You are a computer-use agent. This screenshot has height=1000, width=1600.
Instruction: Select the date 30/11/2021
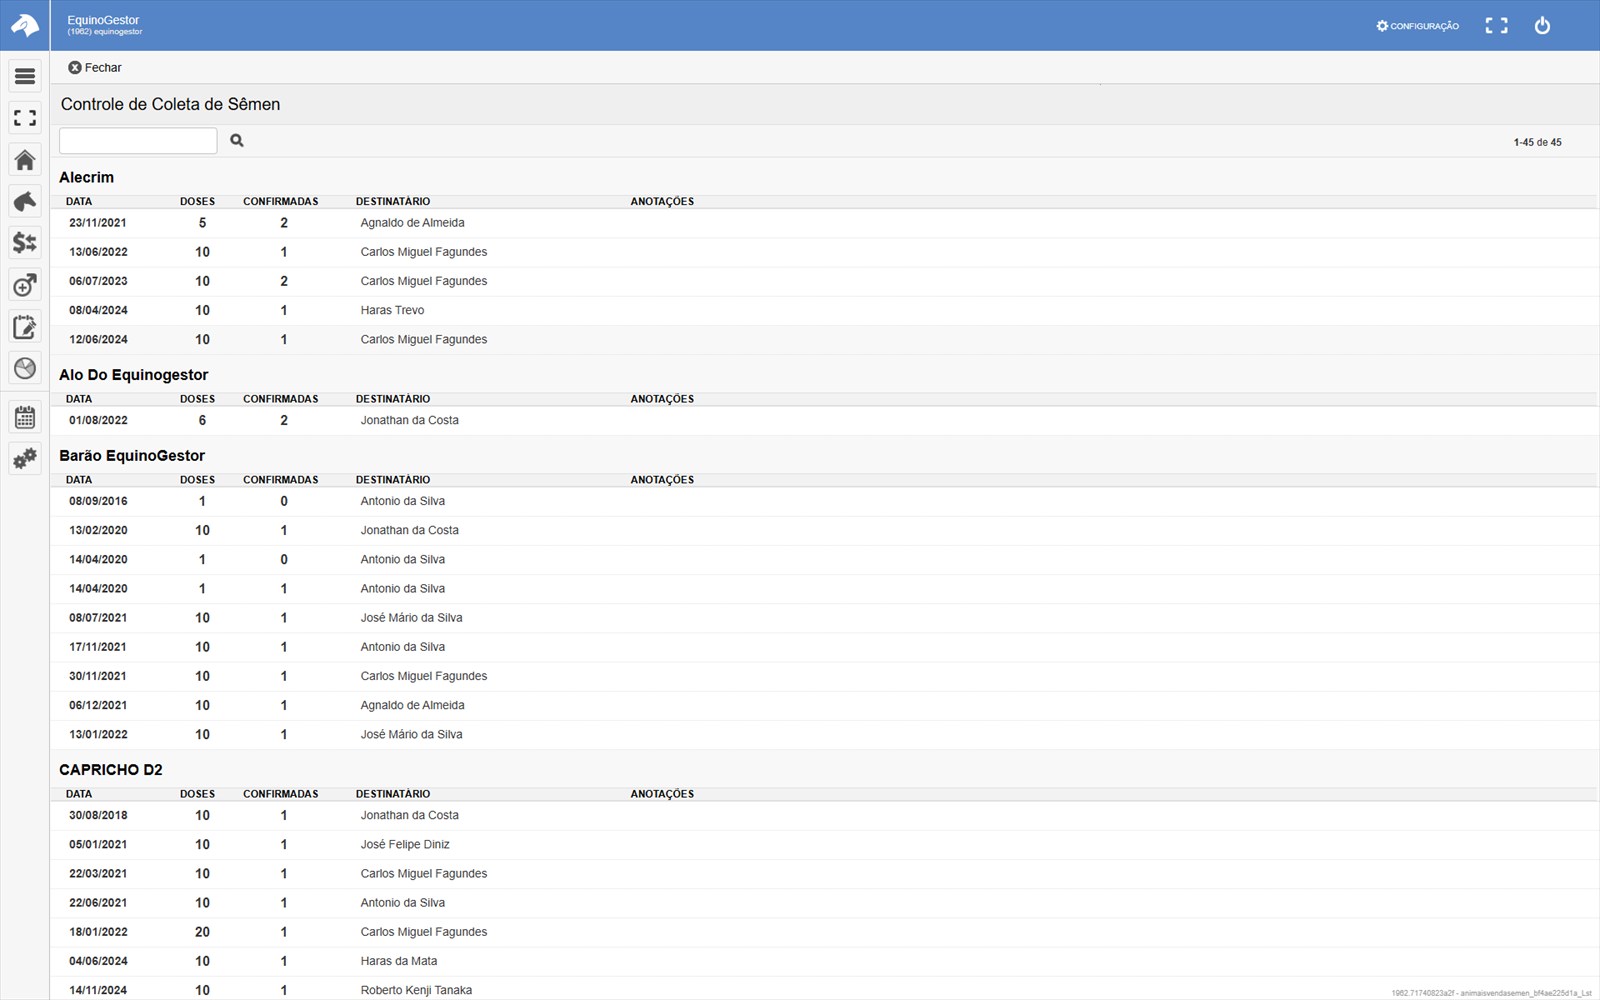point(98,677)
